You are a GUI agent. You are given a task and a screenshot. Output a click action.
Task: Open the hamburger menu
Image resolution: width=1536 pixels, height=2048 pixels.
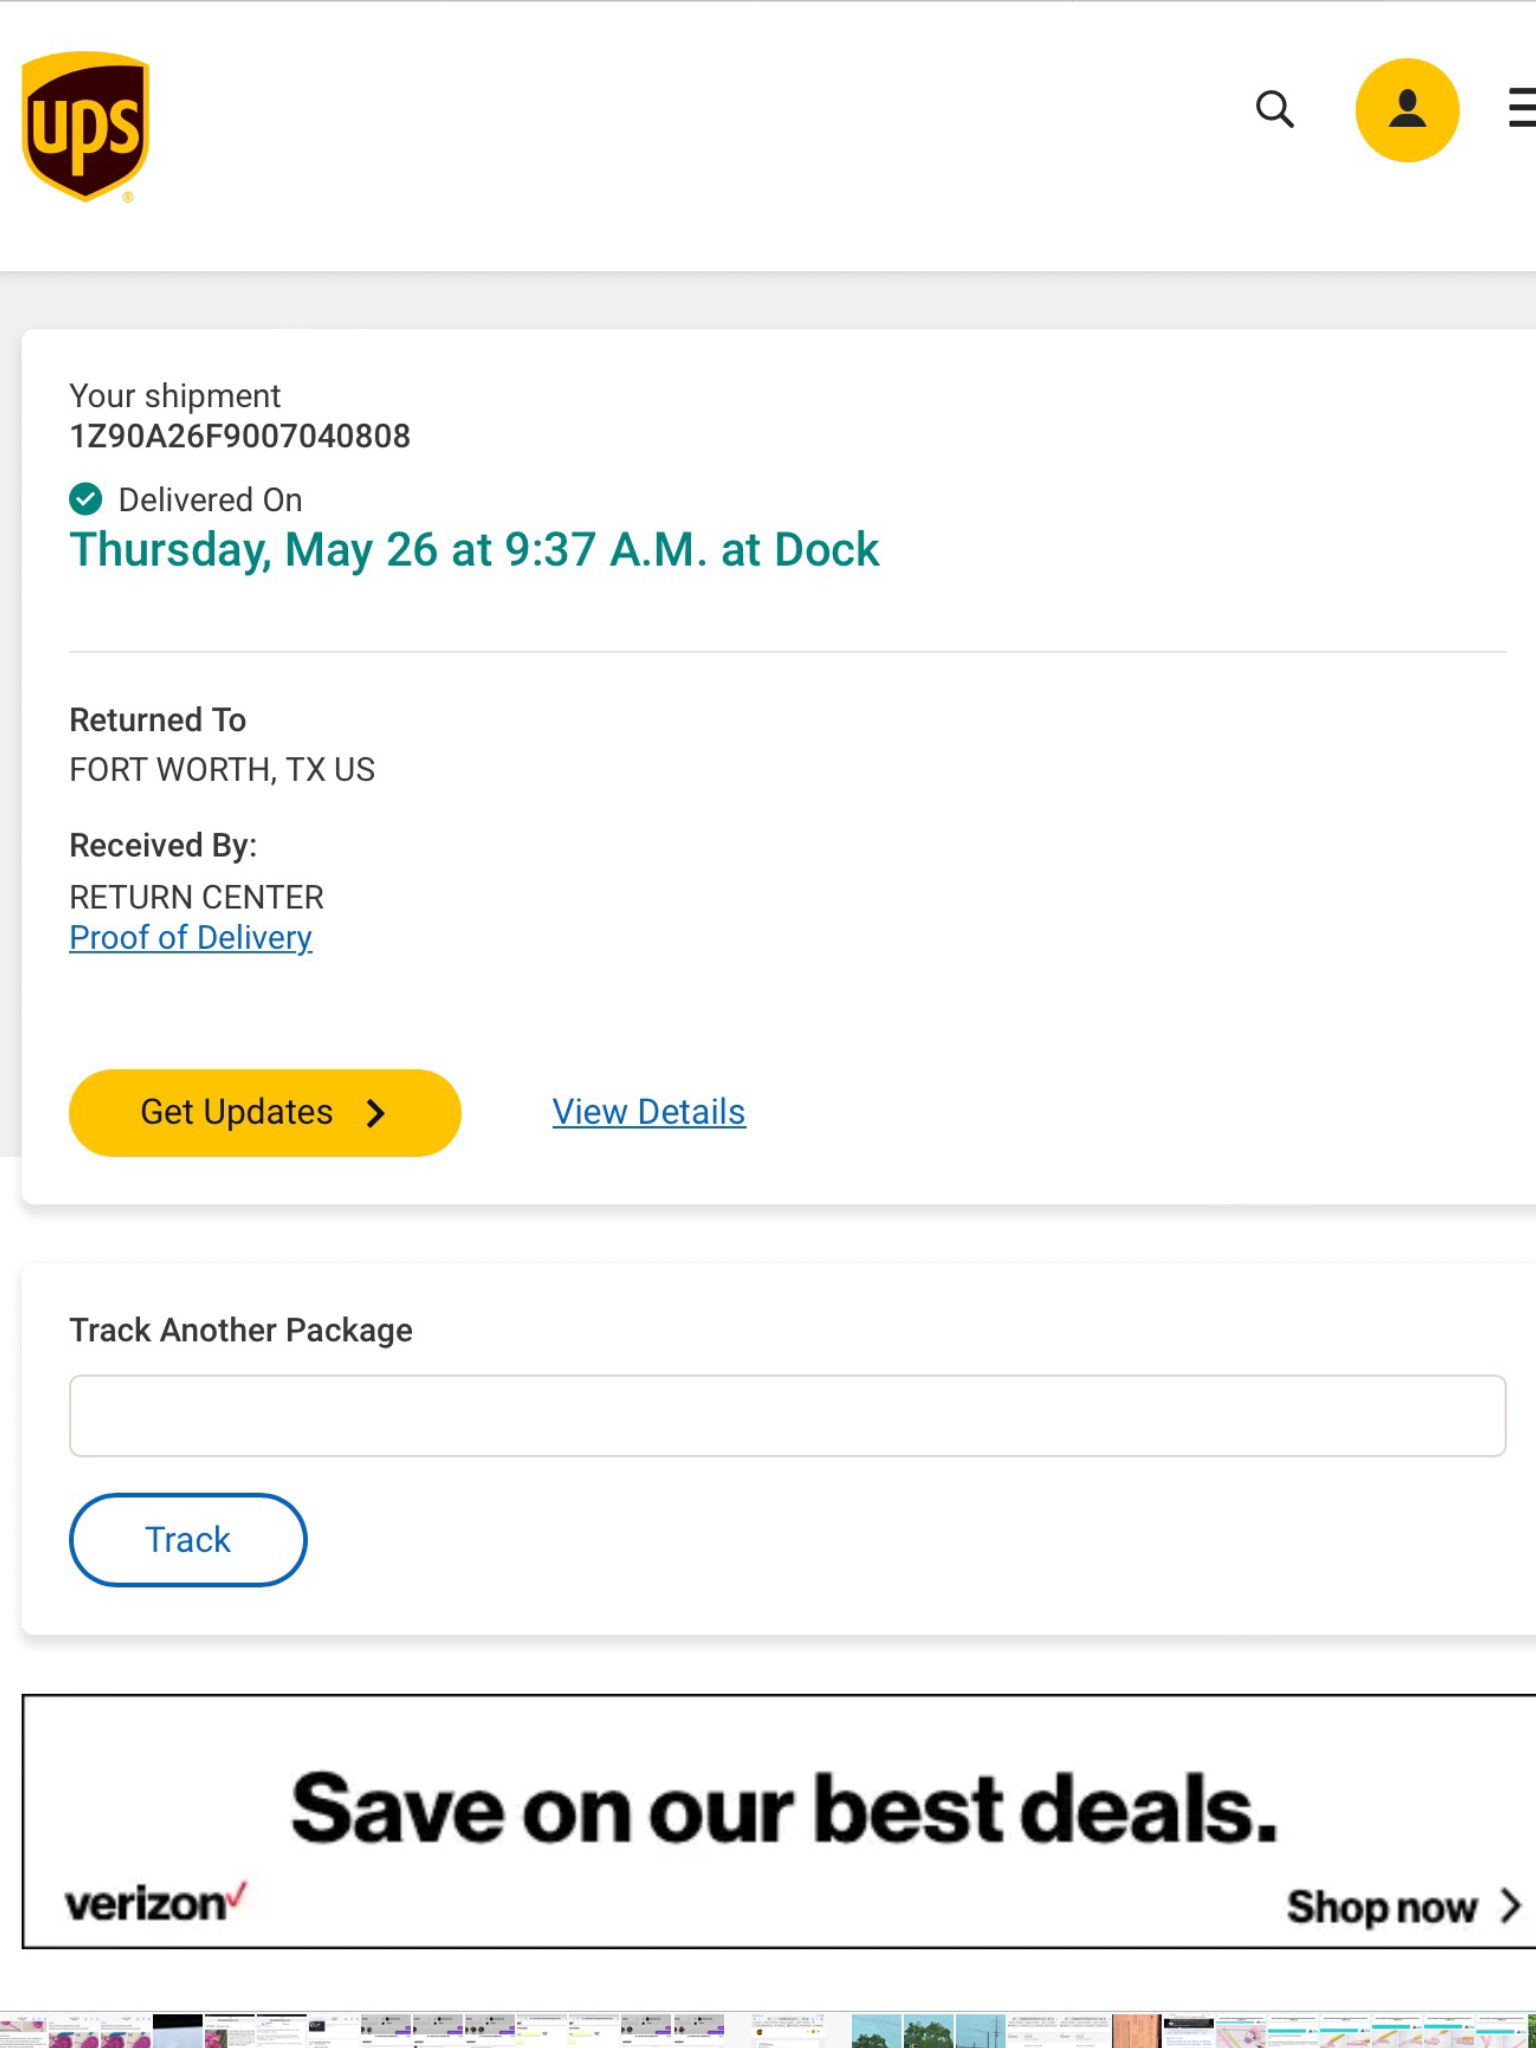1521,108
